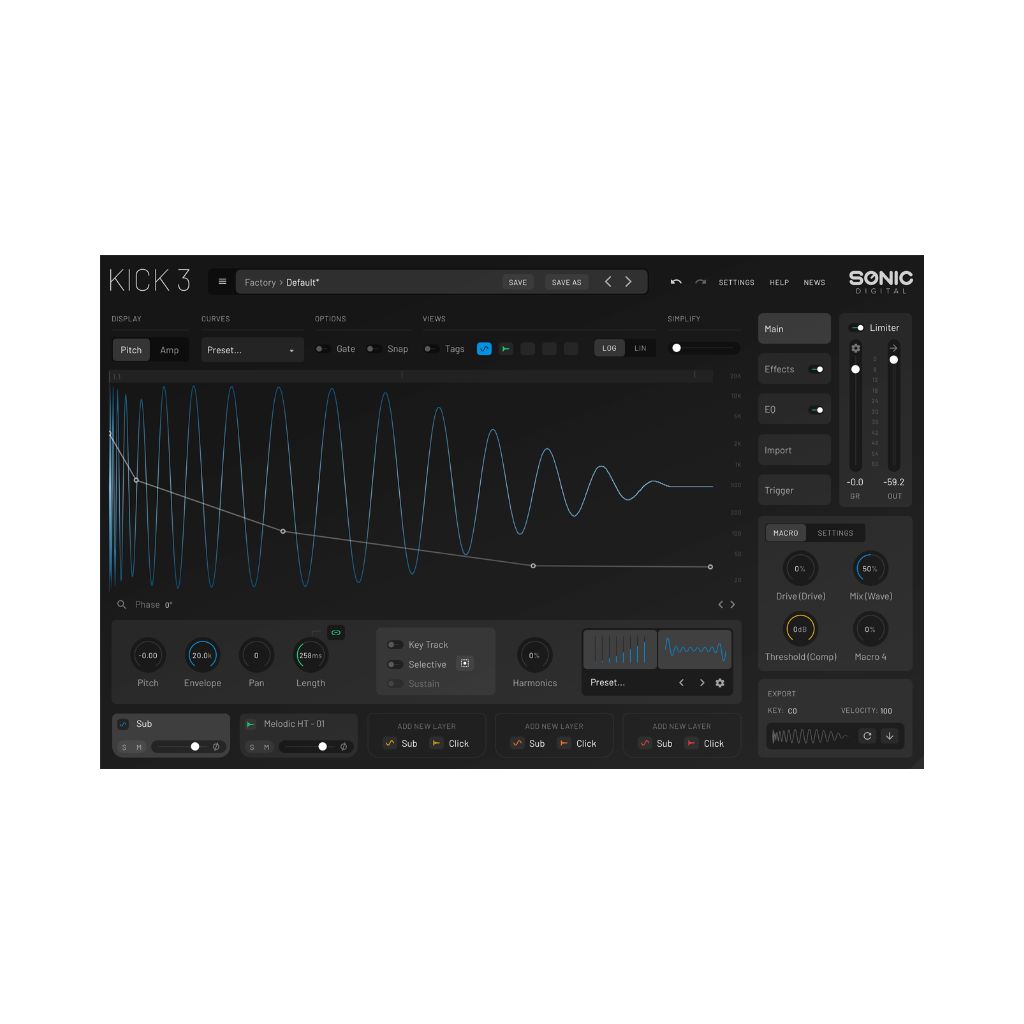Screen dimensions: 1024x1024
Task: Solo the Sub layer
Action: (124, 747)
